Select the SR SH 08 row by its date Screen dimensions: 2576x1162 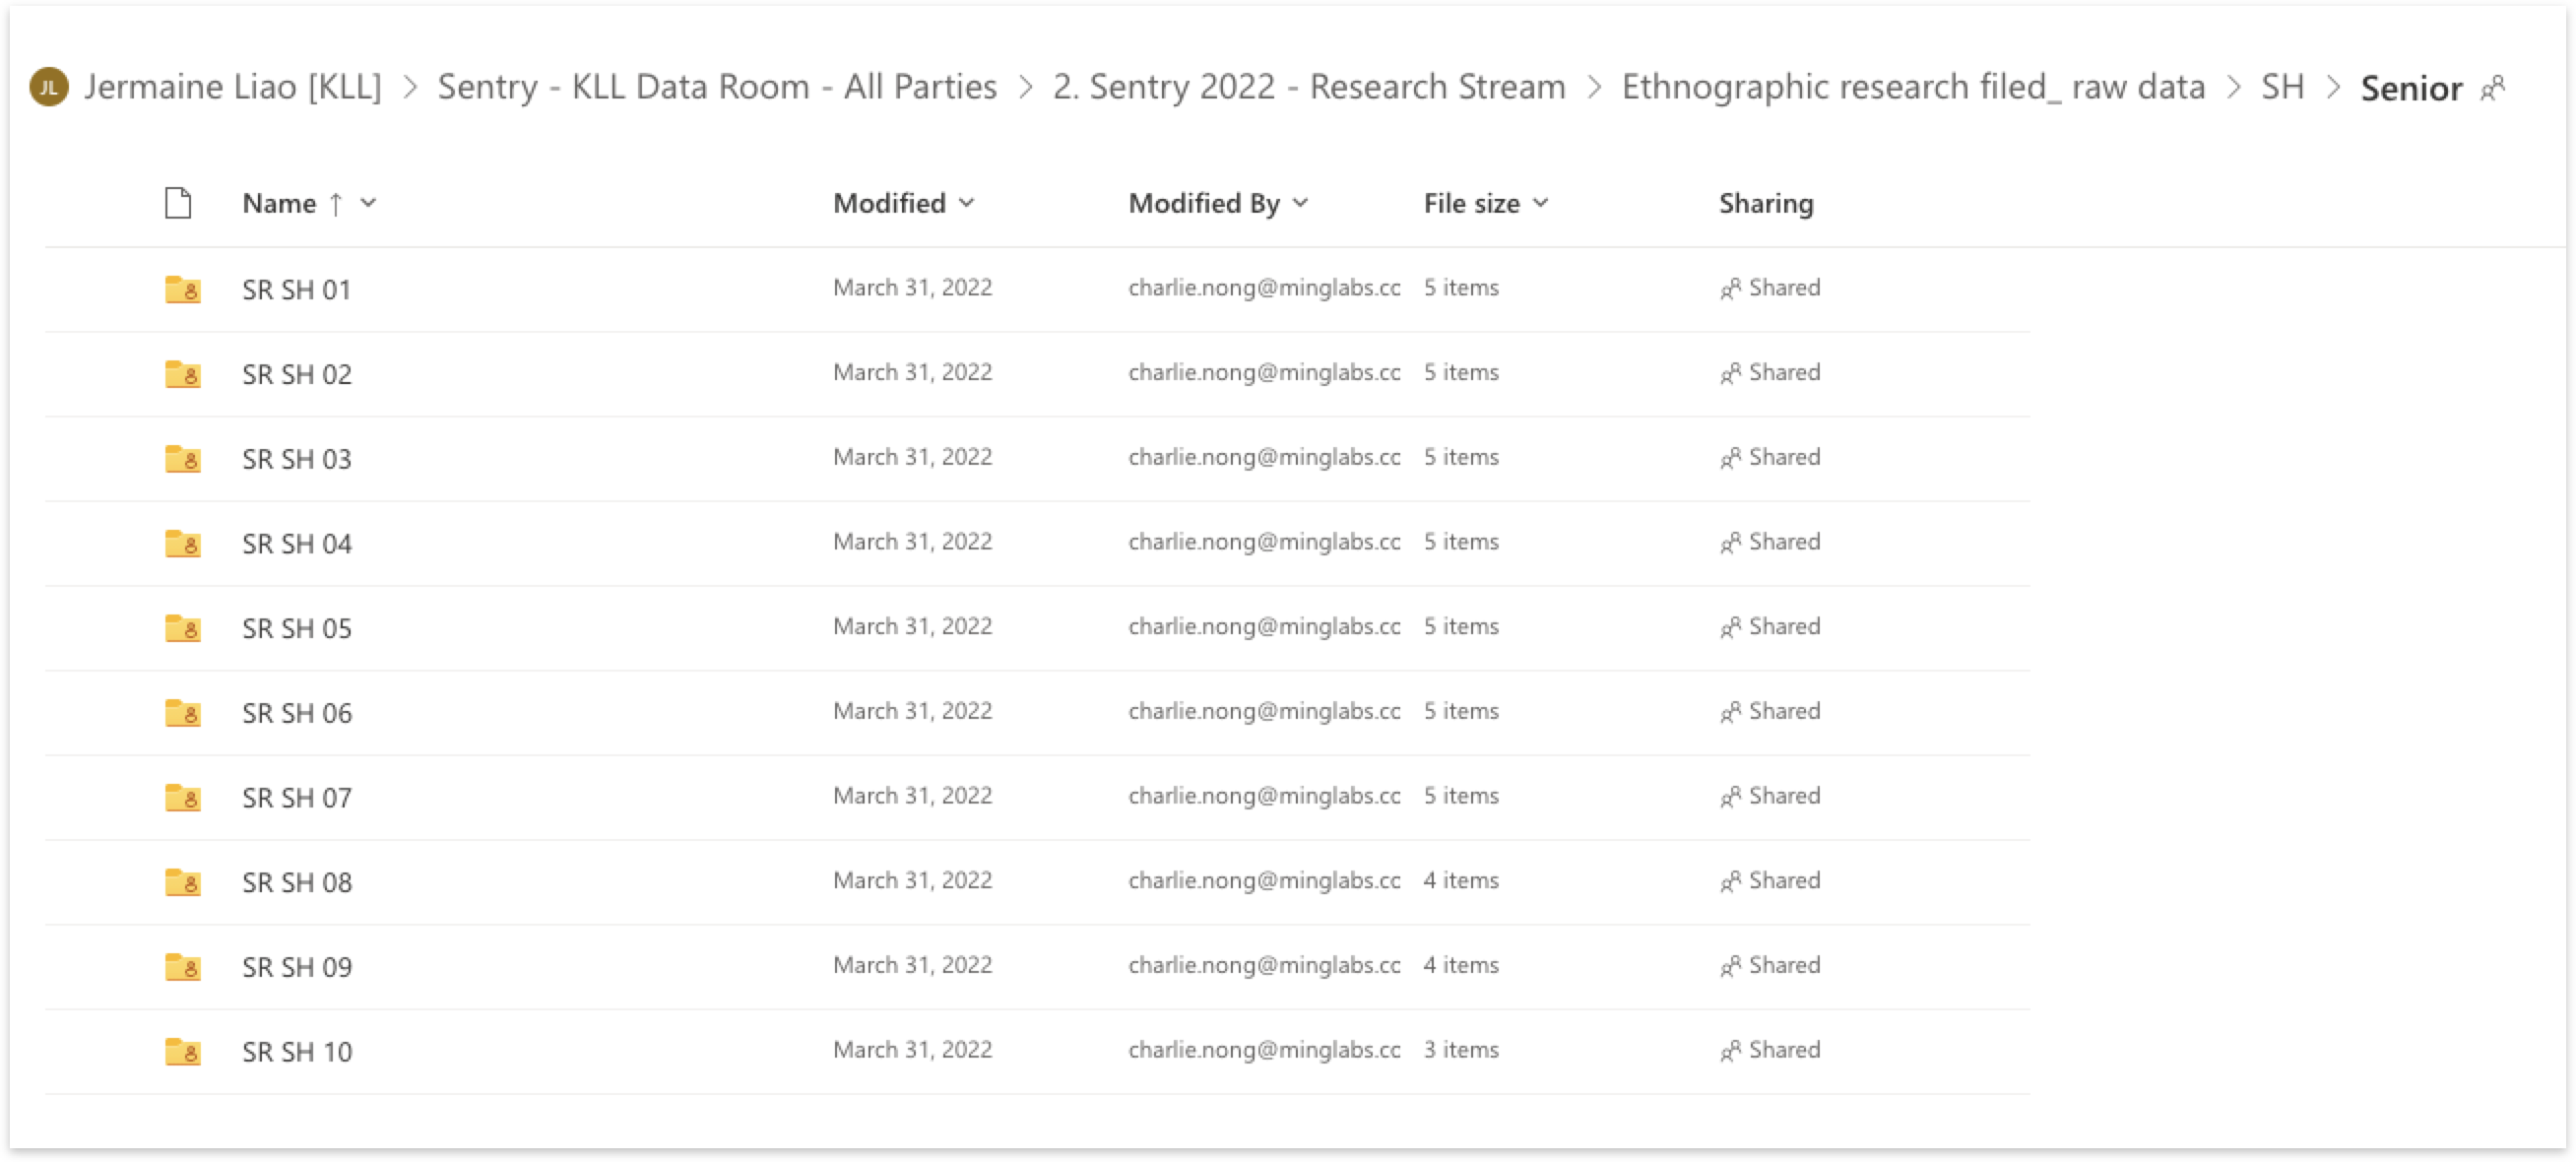point(912,880)
